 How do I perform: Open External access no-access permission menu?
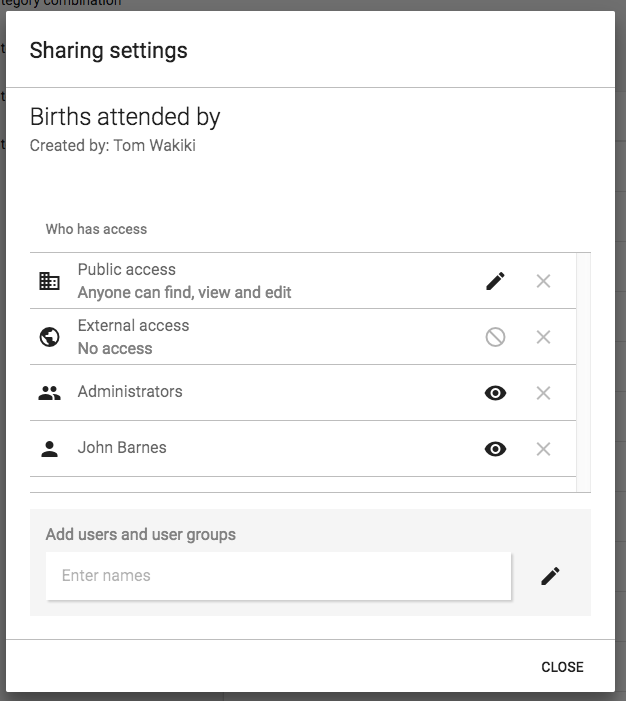click(495, 337)
